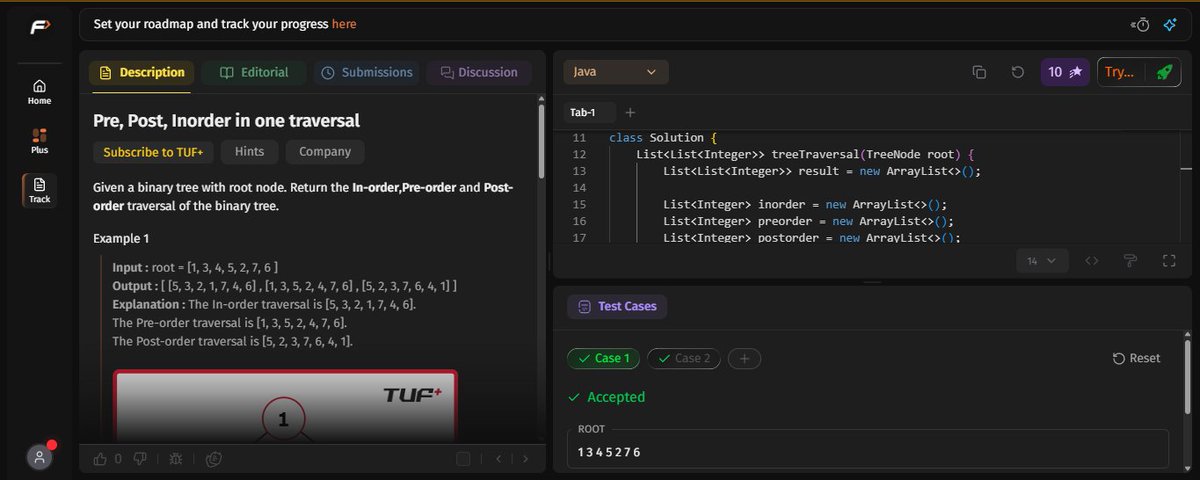Enter fullscreen editor mode
The height and width of the screenshot is (480, 1200).
pos(1168,261)
